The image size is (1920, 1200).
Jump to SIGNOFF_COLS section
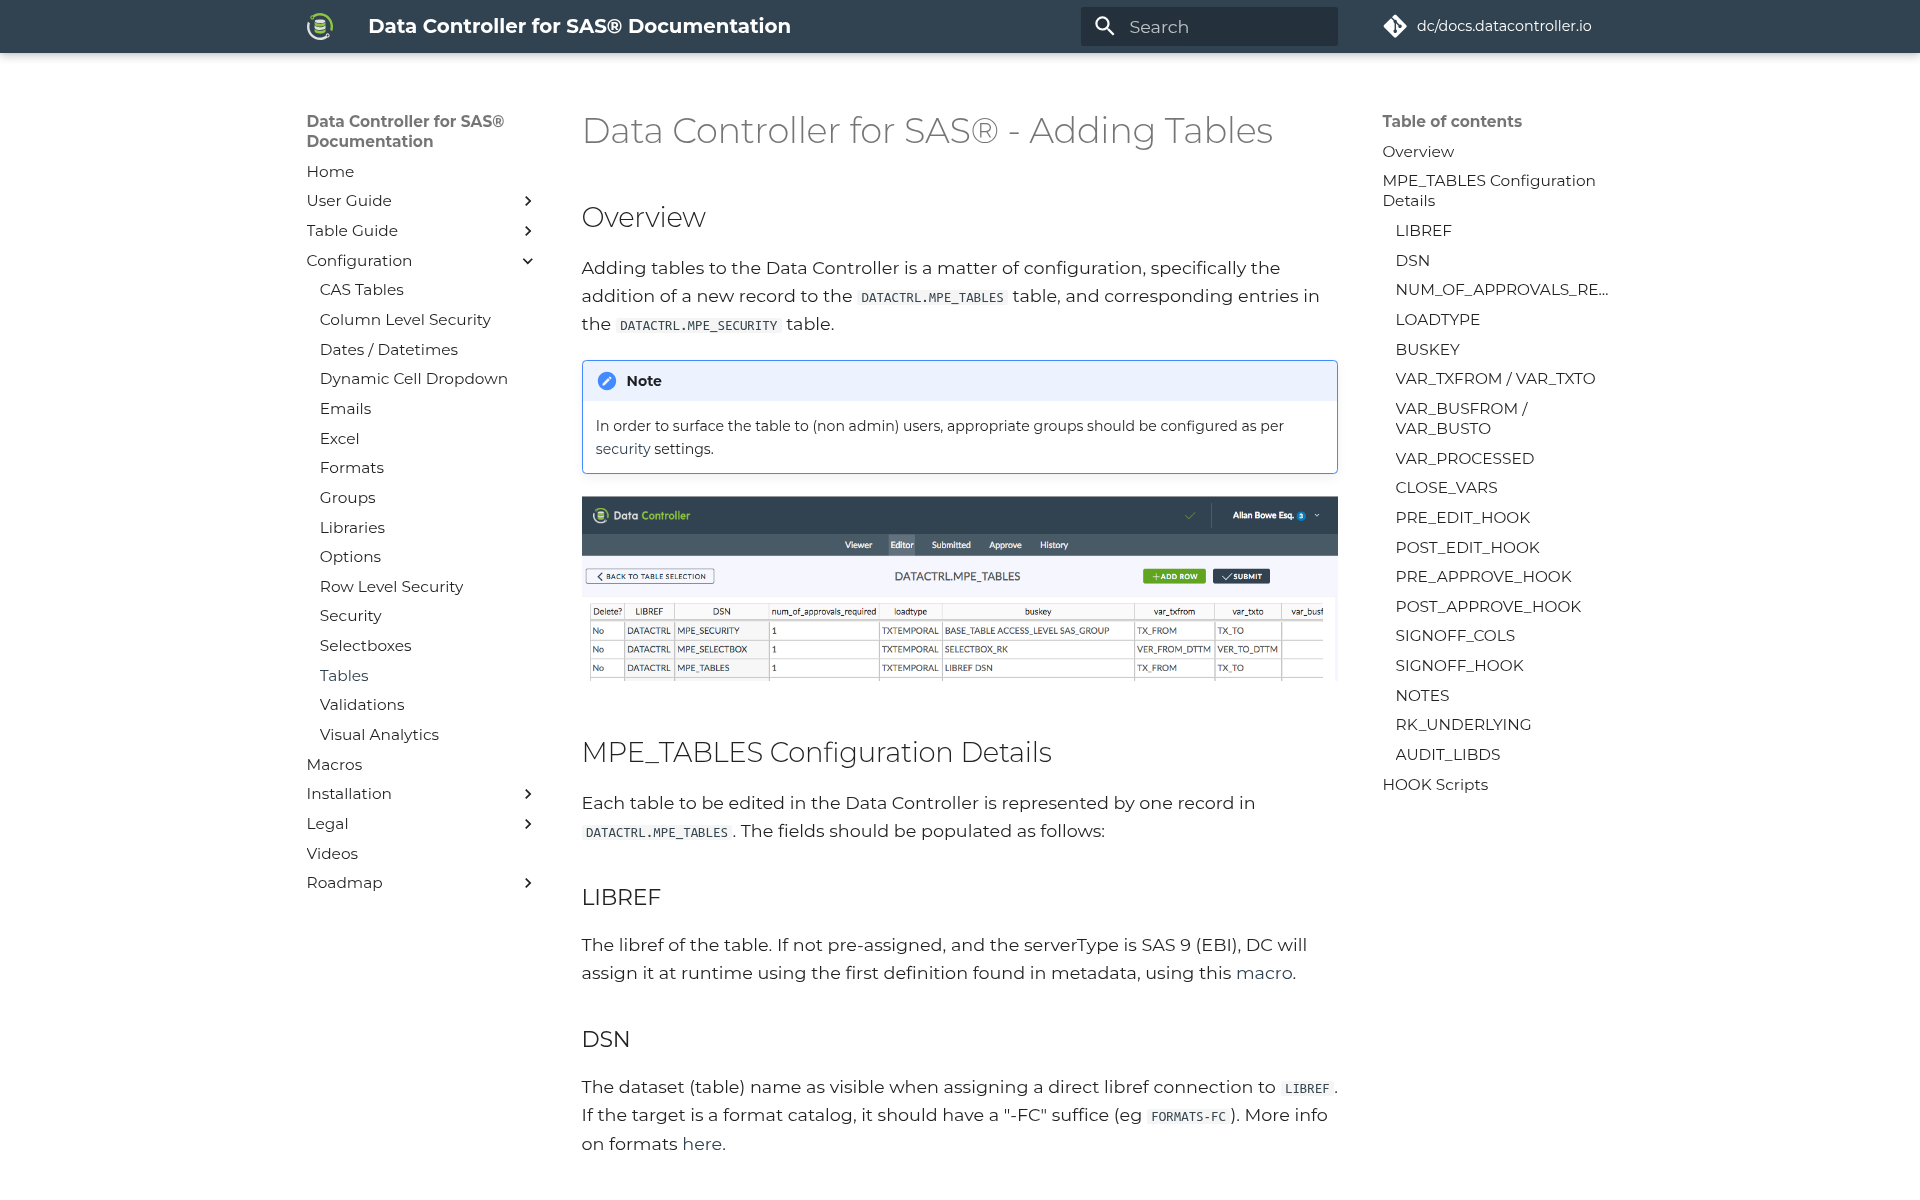coord(1455,636)
